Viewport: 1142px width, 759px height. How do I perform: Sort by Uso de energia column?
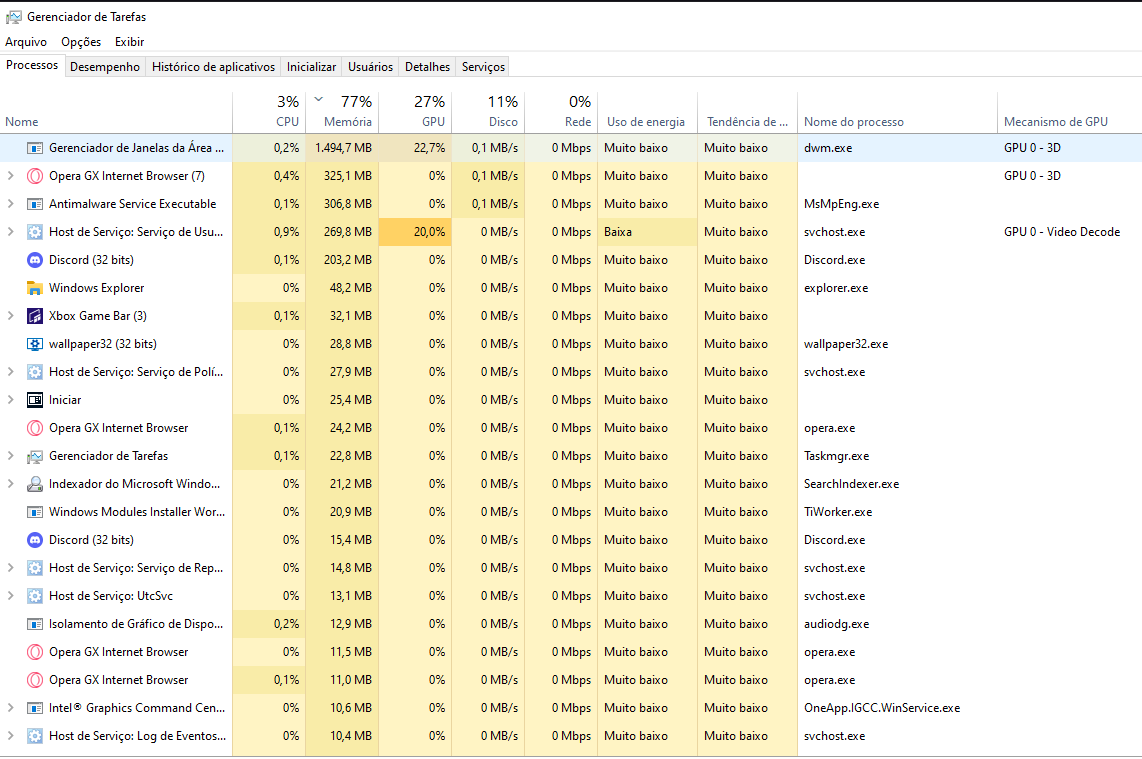[x=647, y=111]
